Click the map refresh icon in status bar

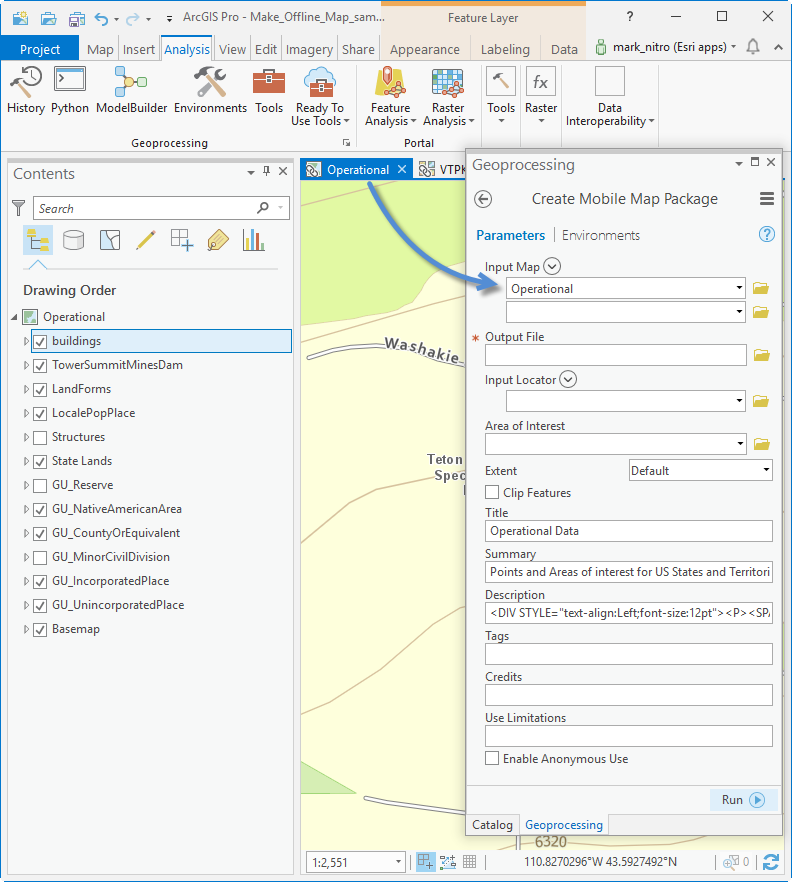point(771,862)
